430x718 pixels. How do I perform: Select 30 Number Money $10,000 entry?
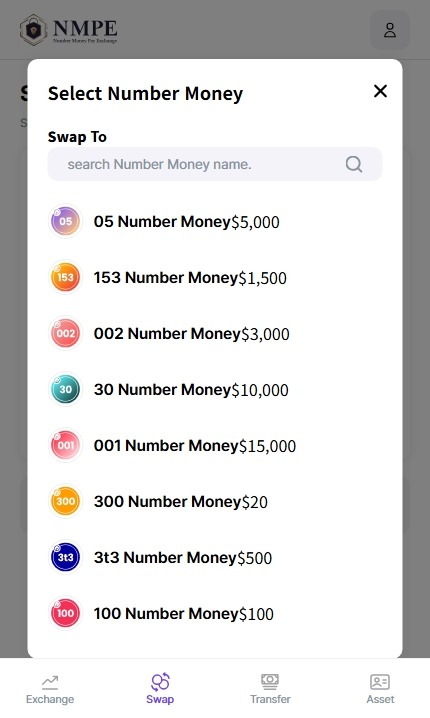[215, 389]
